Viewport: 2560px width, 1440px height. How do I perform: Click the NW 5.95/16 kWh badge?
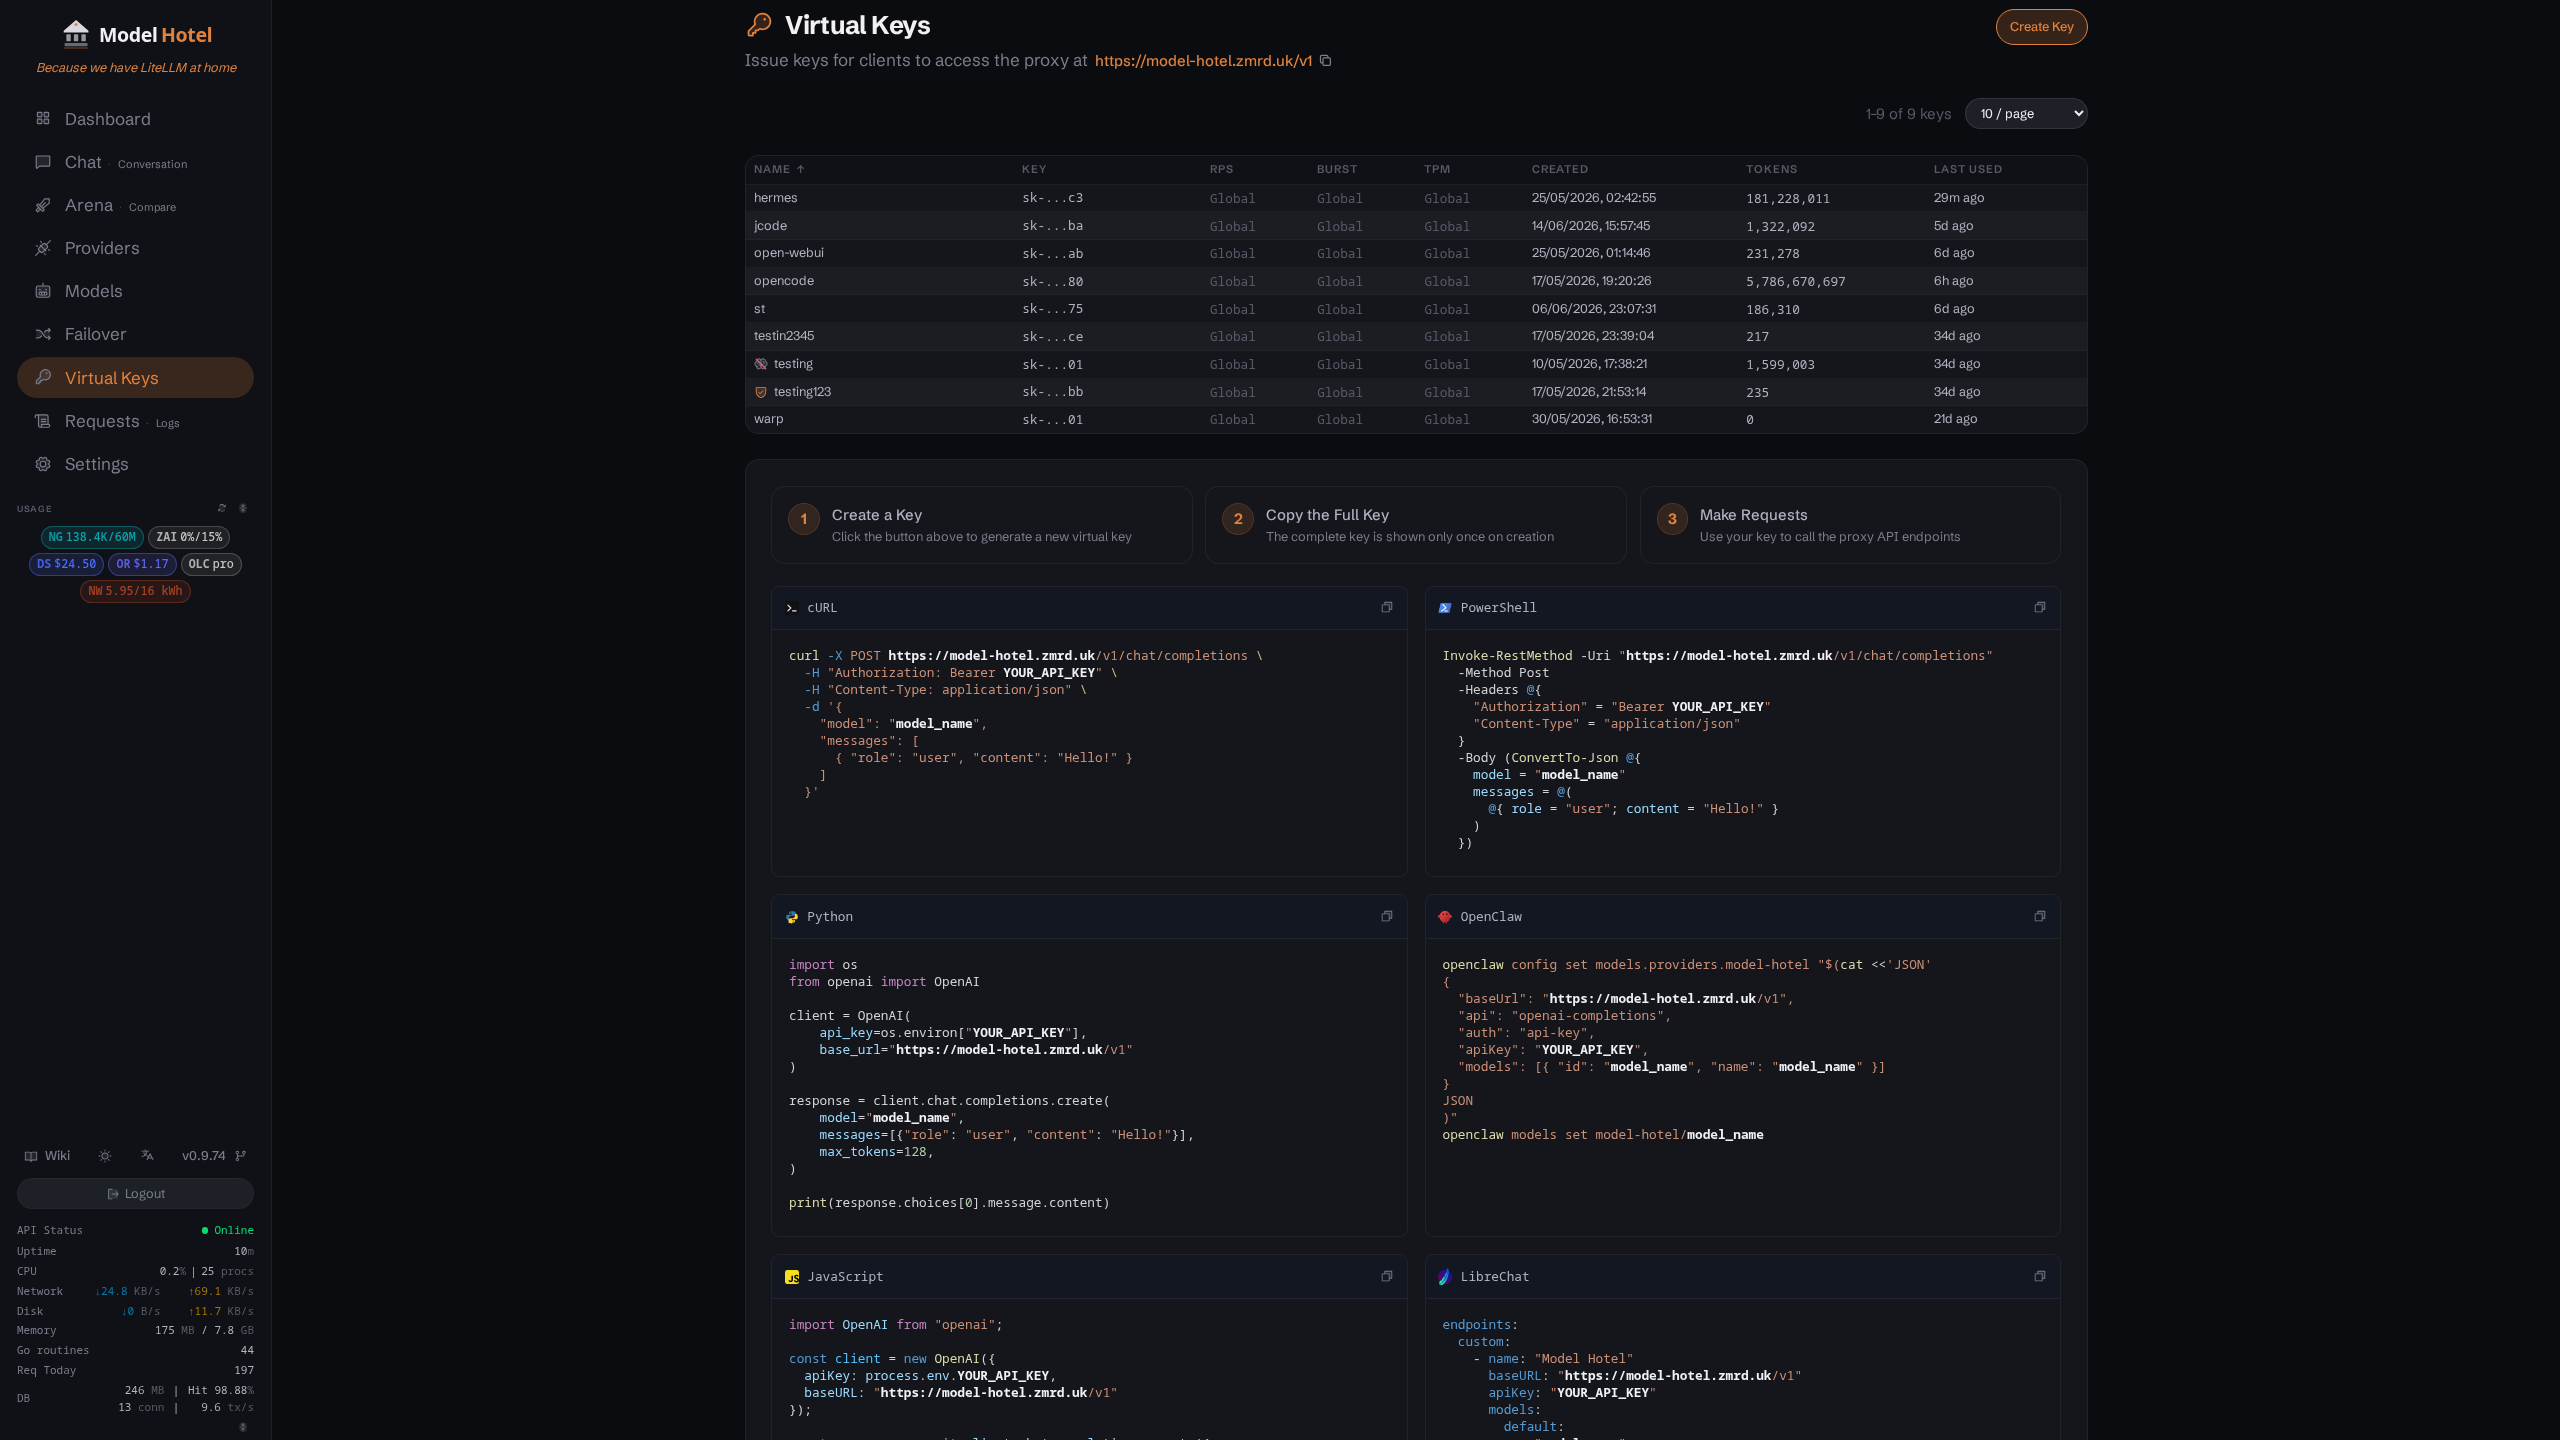point(135,591)
